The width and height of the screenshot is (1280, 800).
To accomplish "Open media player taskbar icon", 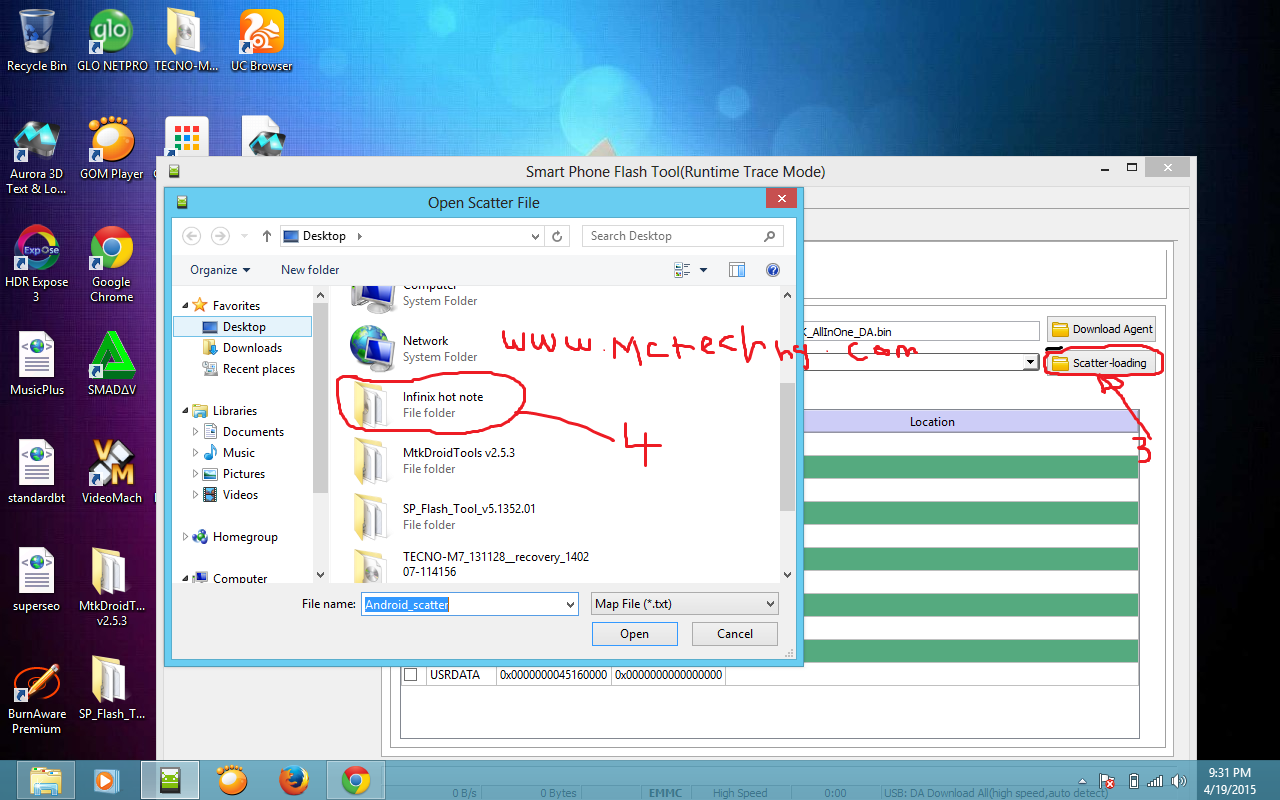I will 105,780.
